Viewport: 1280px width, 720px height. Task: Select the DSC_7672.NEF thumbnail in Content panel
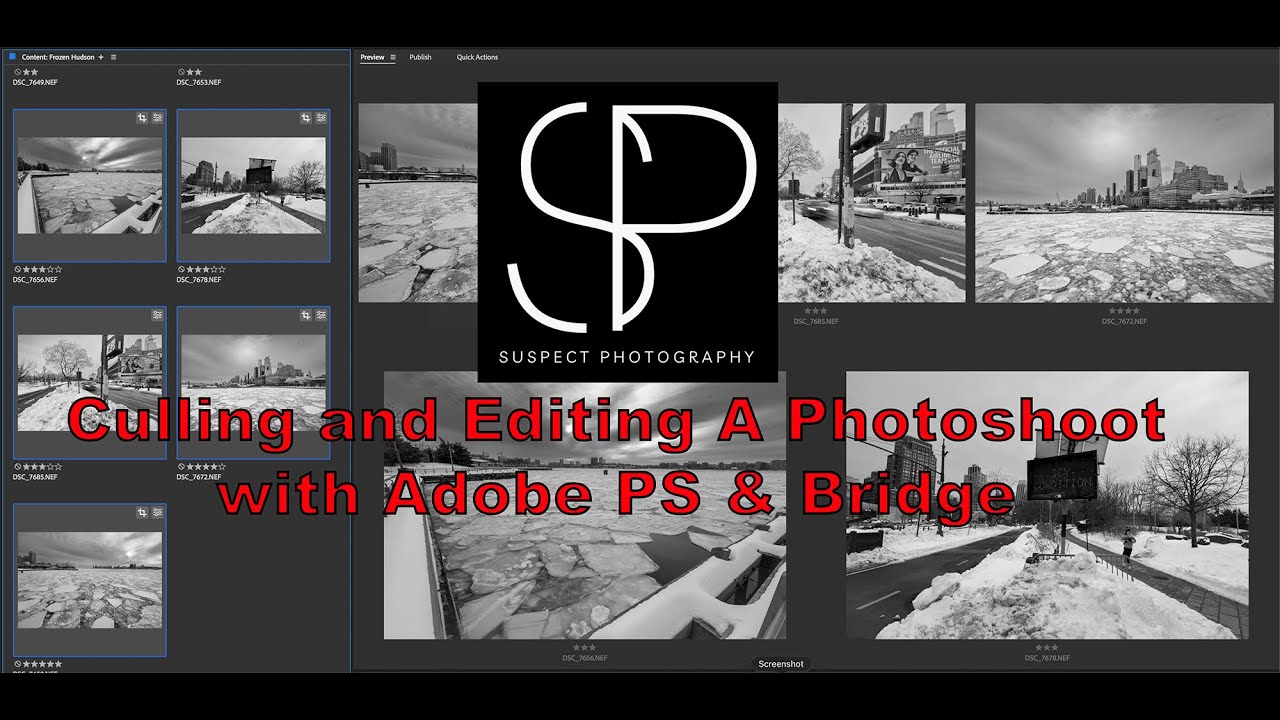tap(253, 383)
